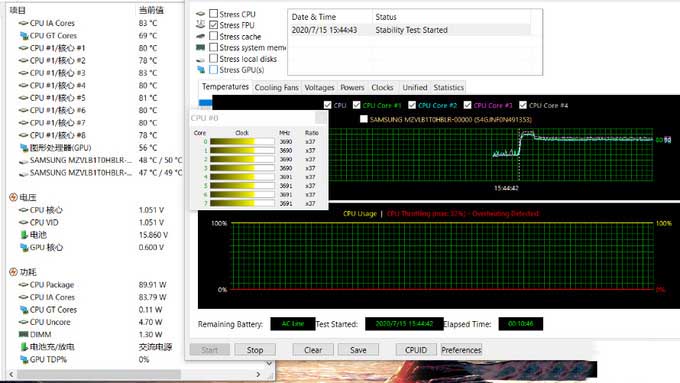Viewport: 680px width, 383px height.
Task: Click the 电压 voltage section icon
Action: point(13,197)
